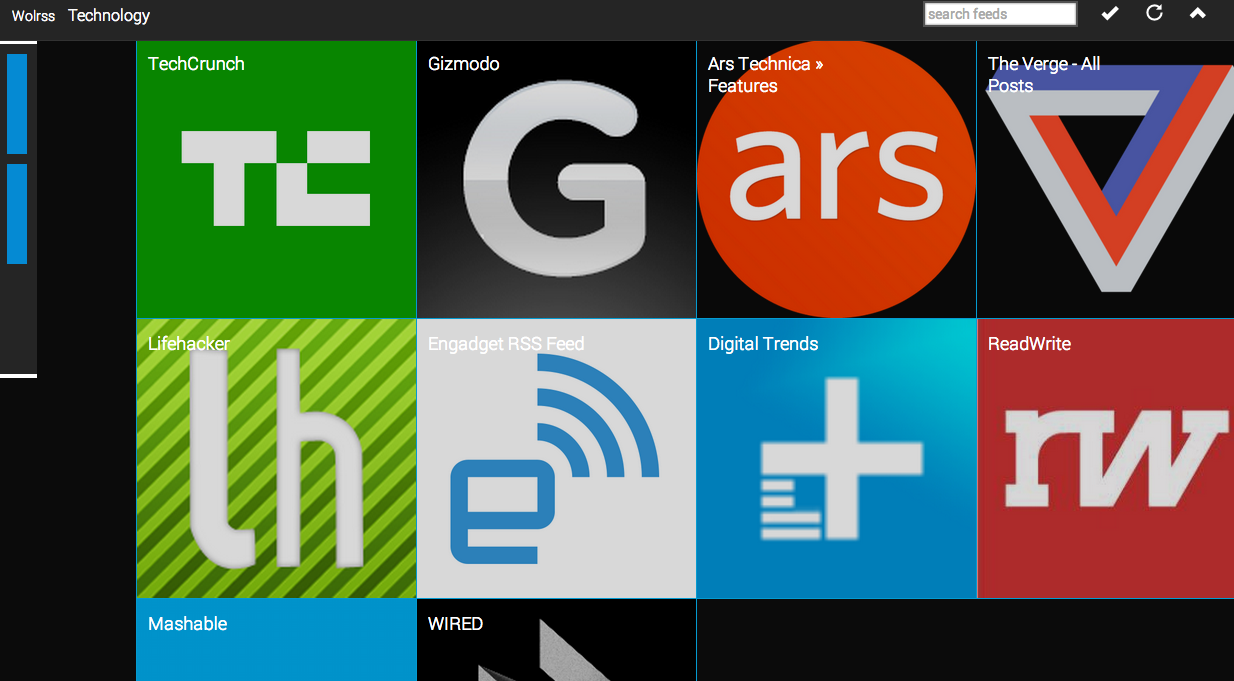Select the Engadget RSS Feed logo
The image size is (1234, 681).
(556, 460)
